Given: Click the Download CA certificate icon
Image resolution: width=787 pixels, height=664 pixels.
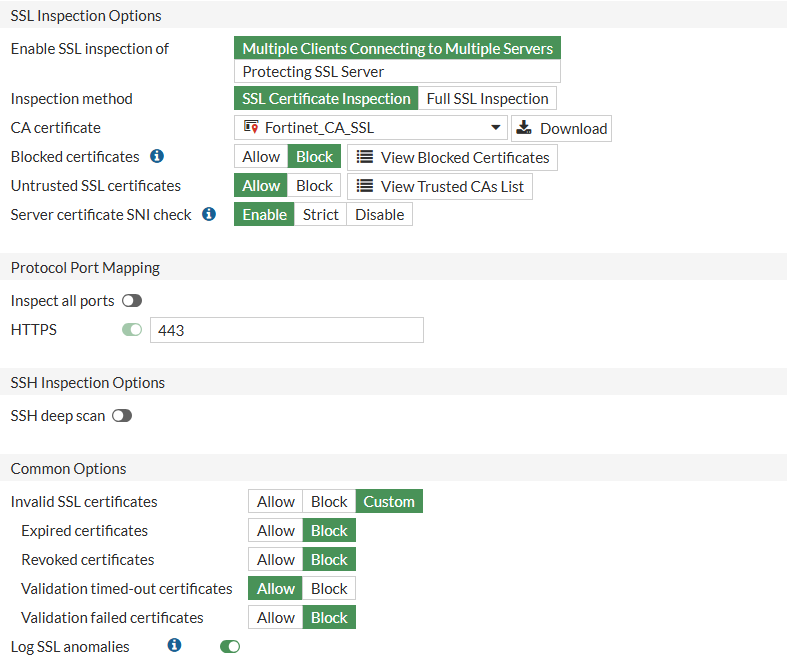Looking at the screenshot, I should click(x=524, y=128).
